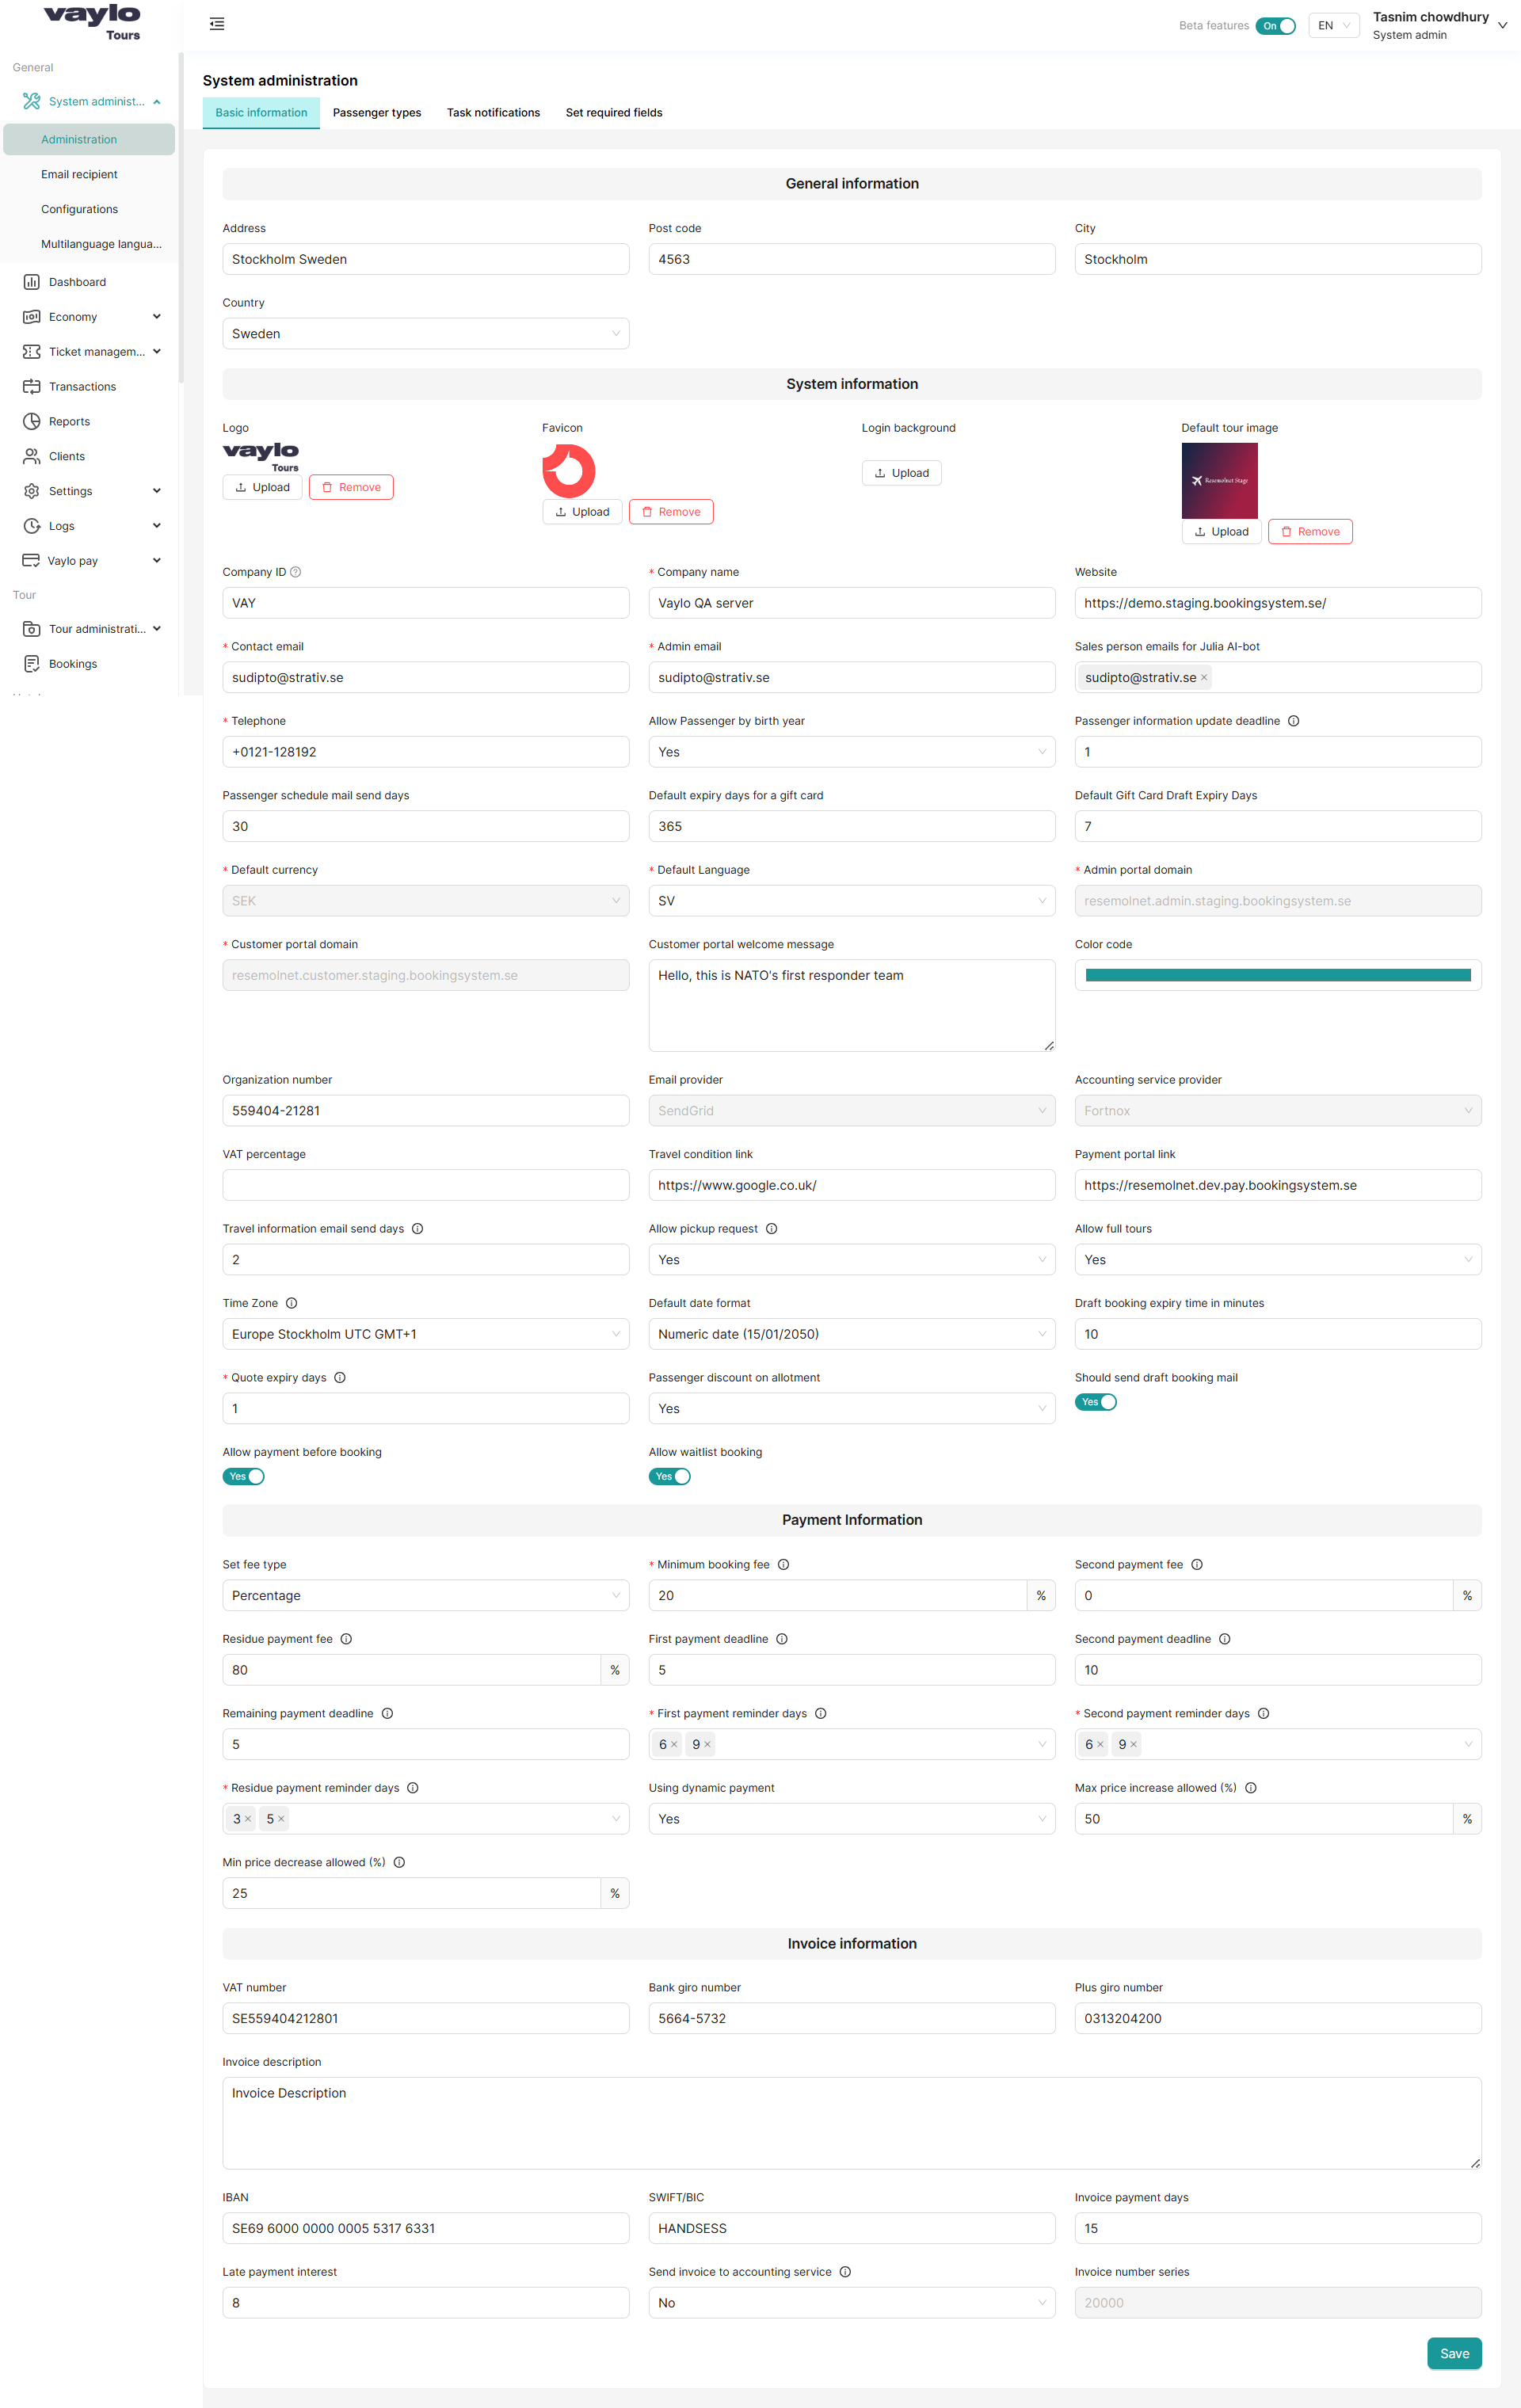This screenshot has height=2408, width=1521.
Task: Toggle Should send draft booking mail
Action: pyautogui.click(x=1095, y=1402)
